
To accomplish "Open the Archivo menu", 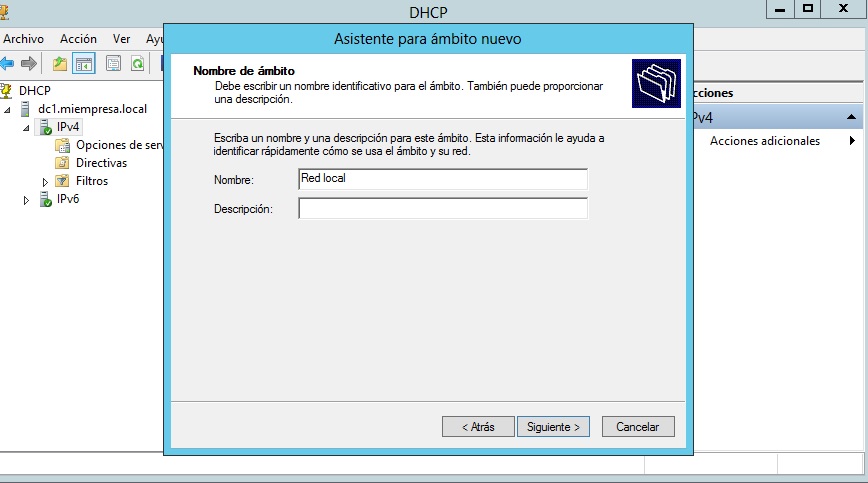I will tap(23, 39).
